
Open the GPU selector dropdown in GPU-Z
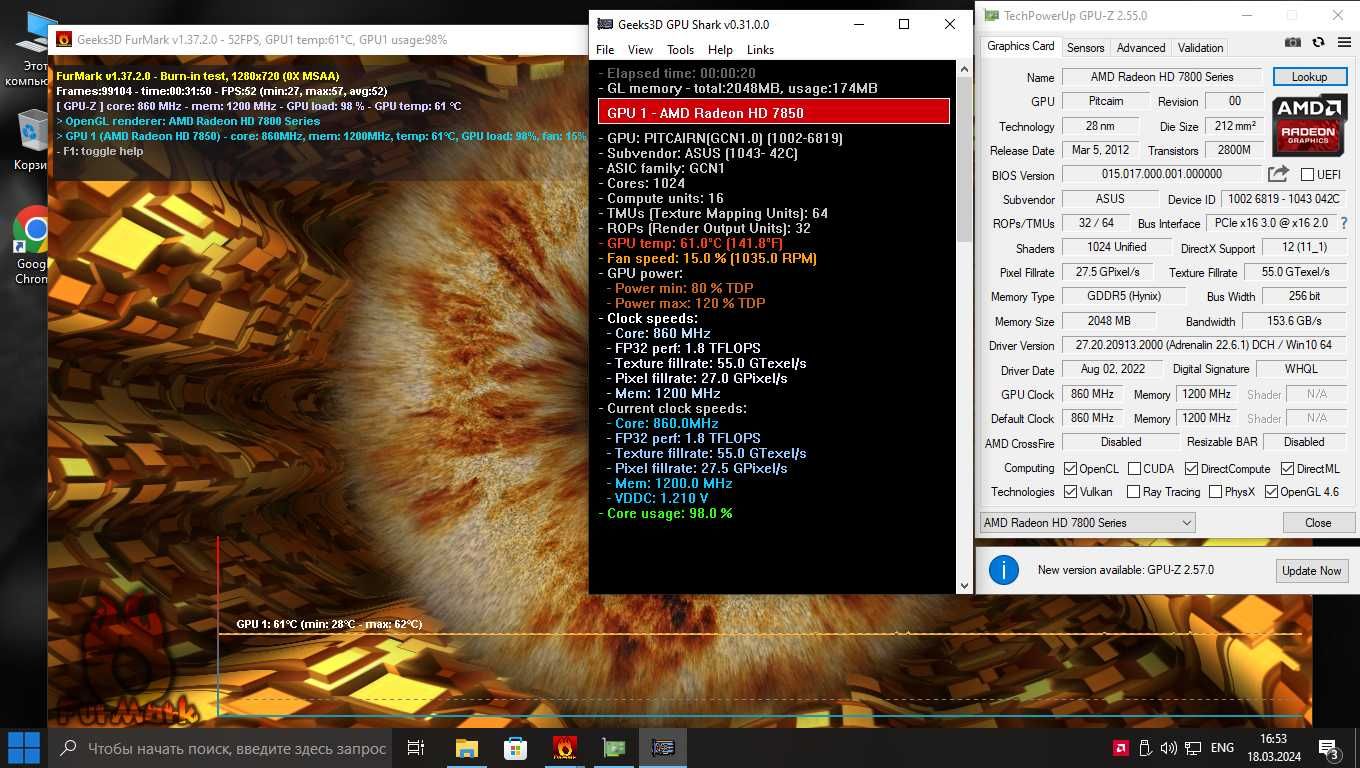(x=1087, y=522)
